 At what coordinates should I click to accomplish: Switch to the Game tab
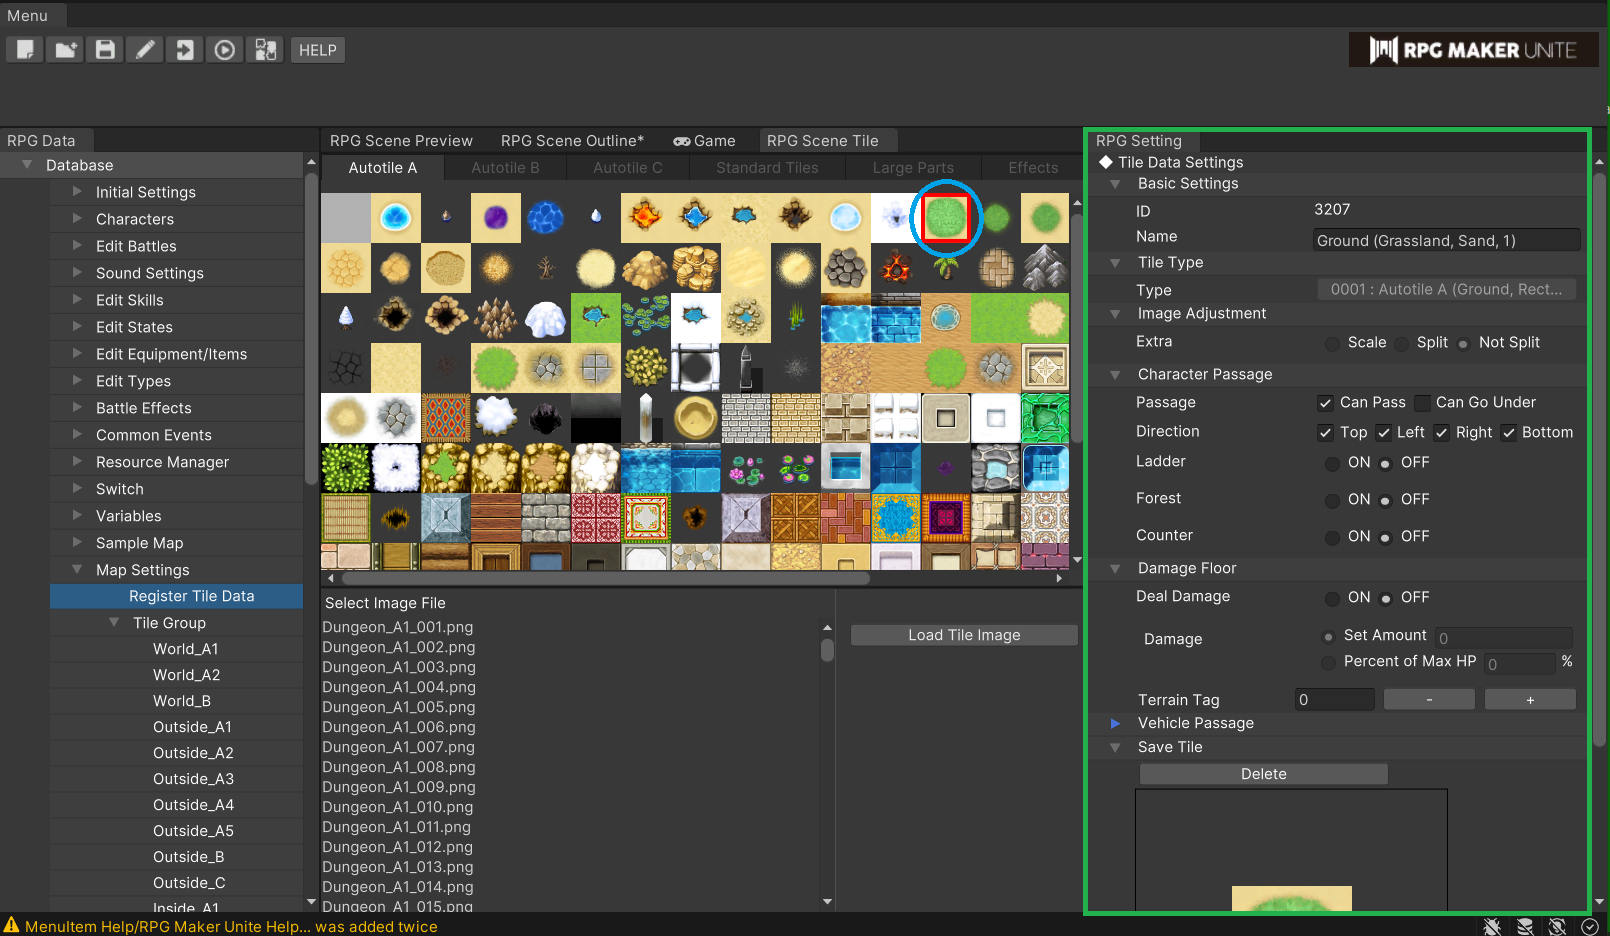tap(705, 141)
